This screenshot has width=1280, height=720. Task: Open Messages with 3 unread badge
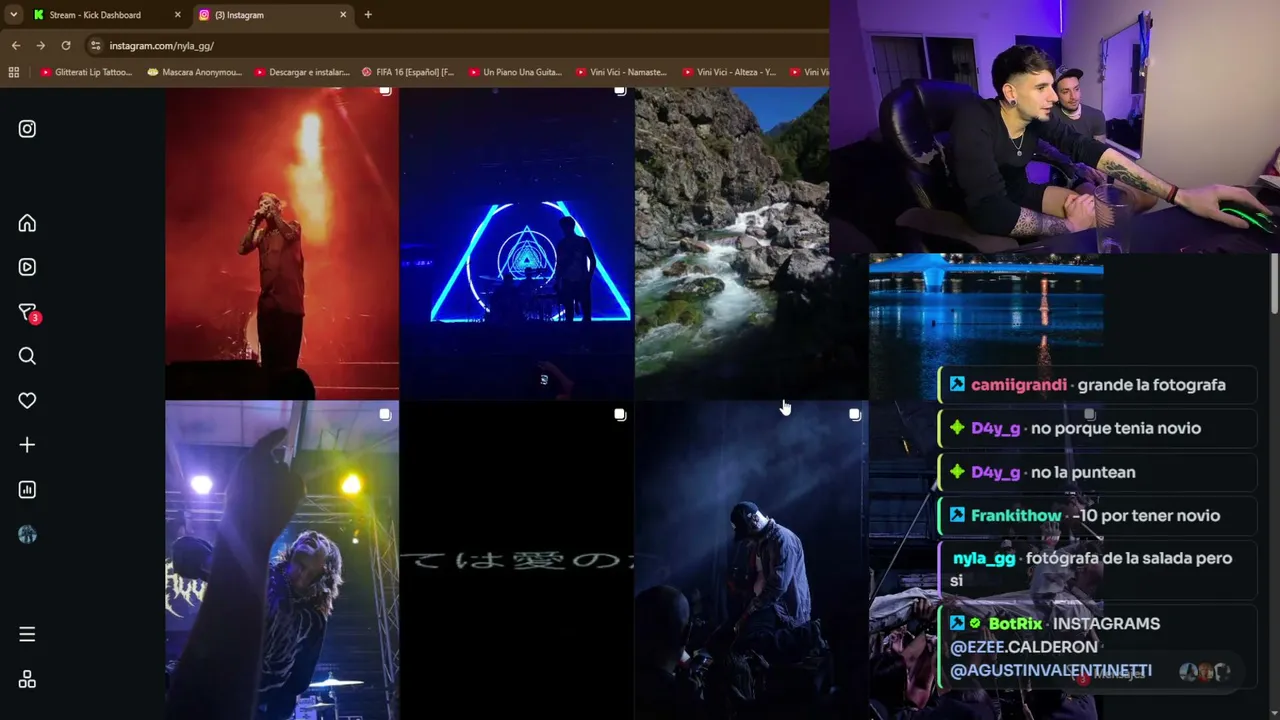pos(28,313)
